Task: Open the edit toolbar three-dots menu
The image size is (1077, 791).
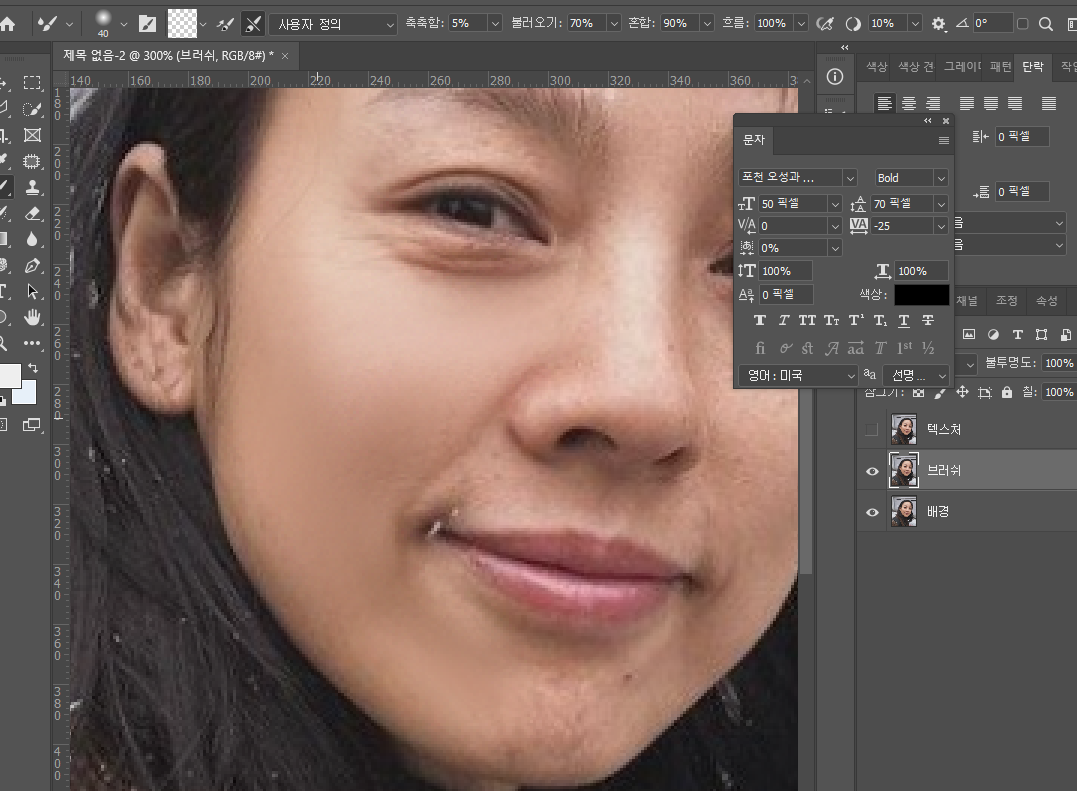Action: (x=32, y=343)
